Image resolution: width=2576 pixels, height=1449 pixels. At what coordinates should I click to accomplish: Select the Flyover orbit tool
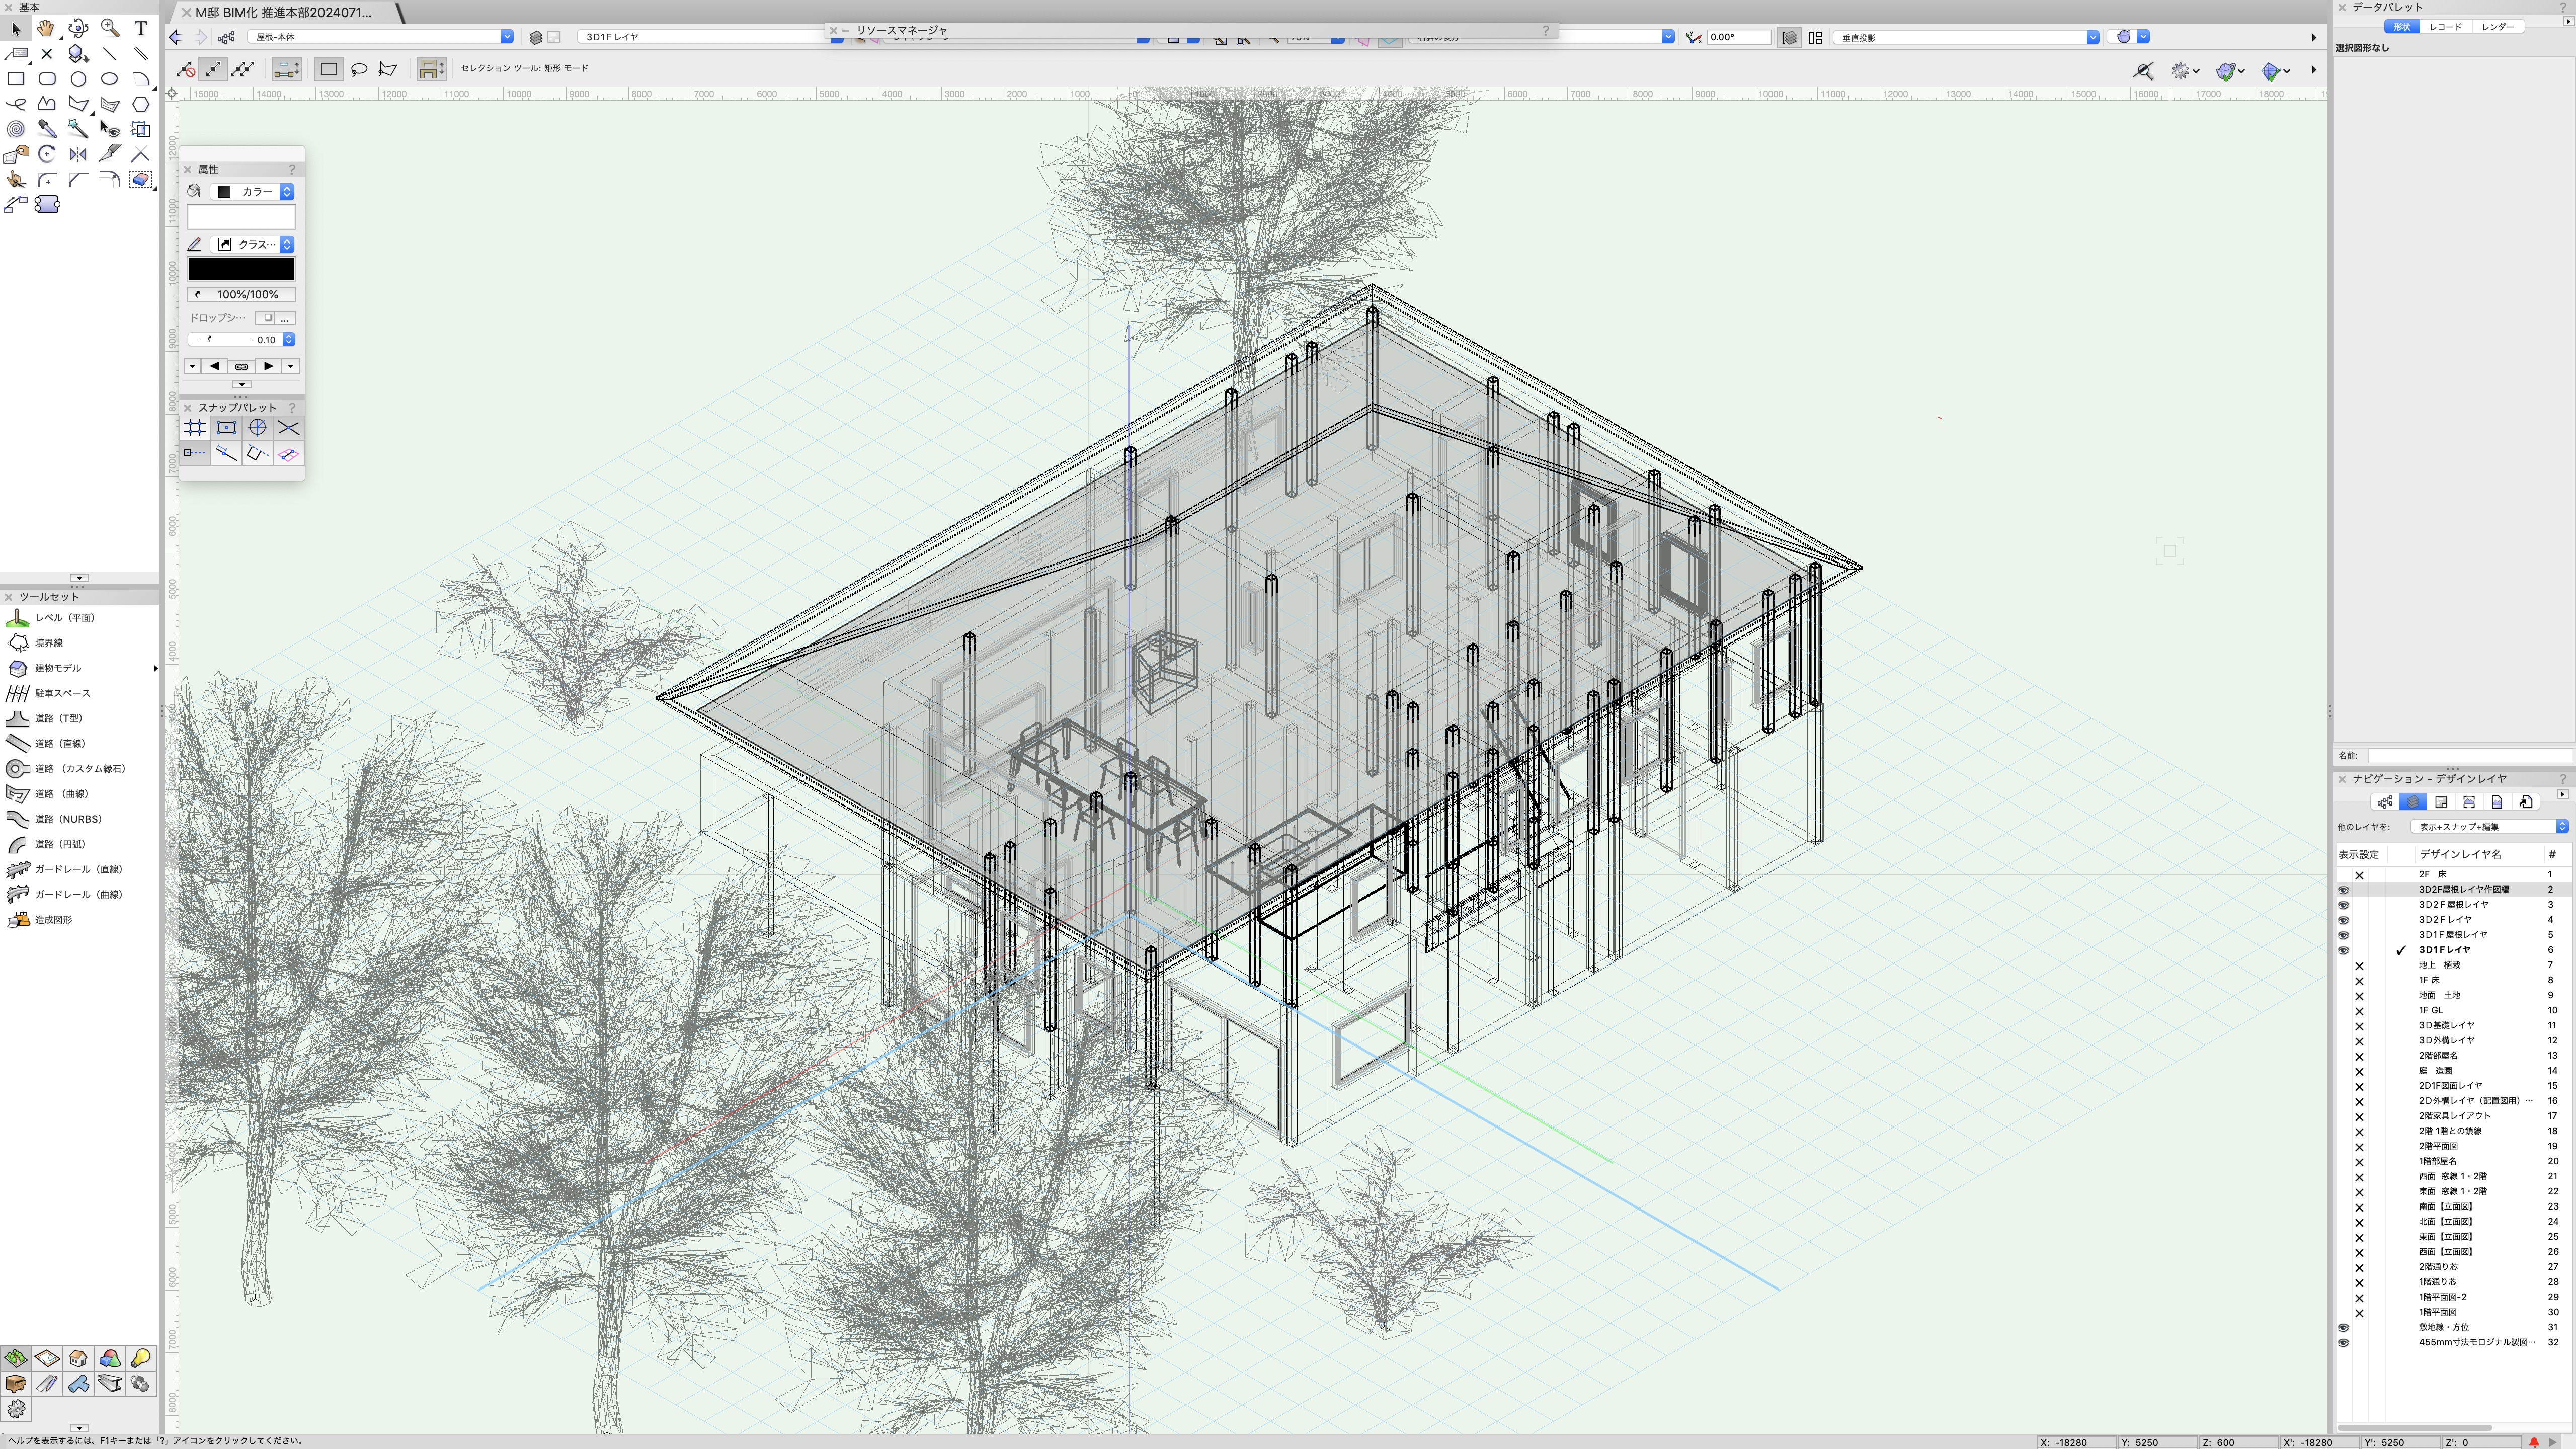tap(78, 28)
